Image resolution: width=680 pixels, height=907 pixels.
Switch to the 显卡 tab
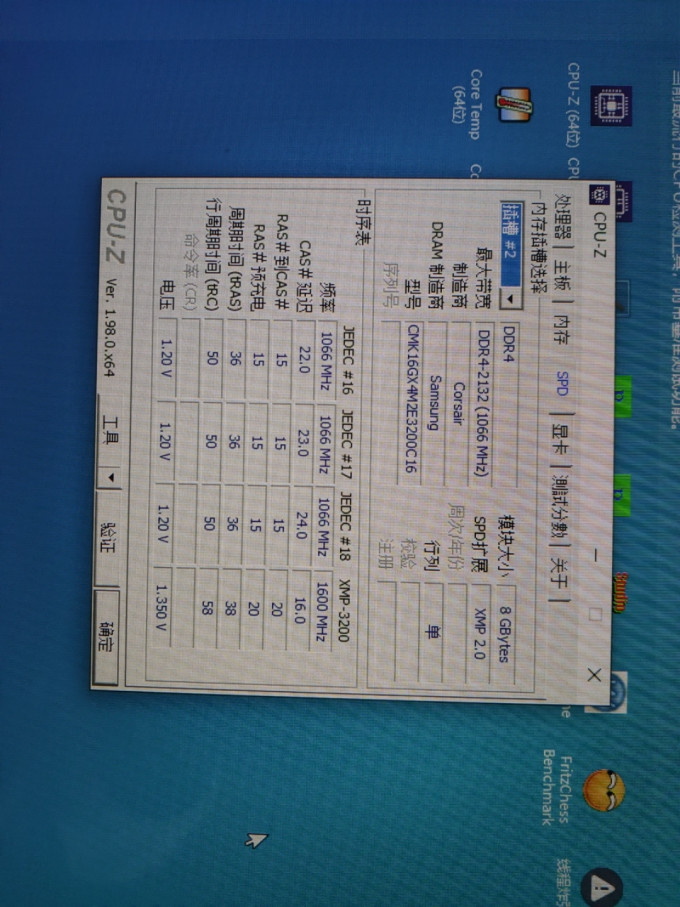(x=560, y=440)
